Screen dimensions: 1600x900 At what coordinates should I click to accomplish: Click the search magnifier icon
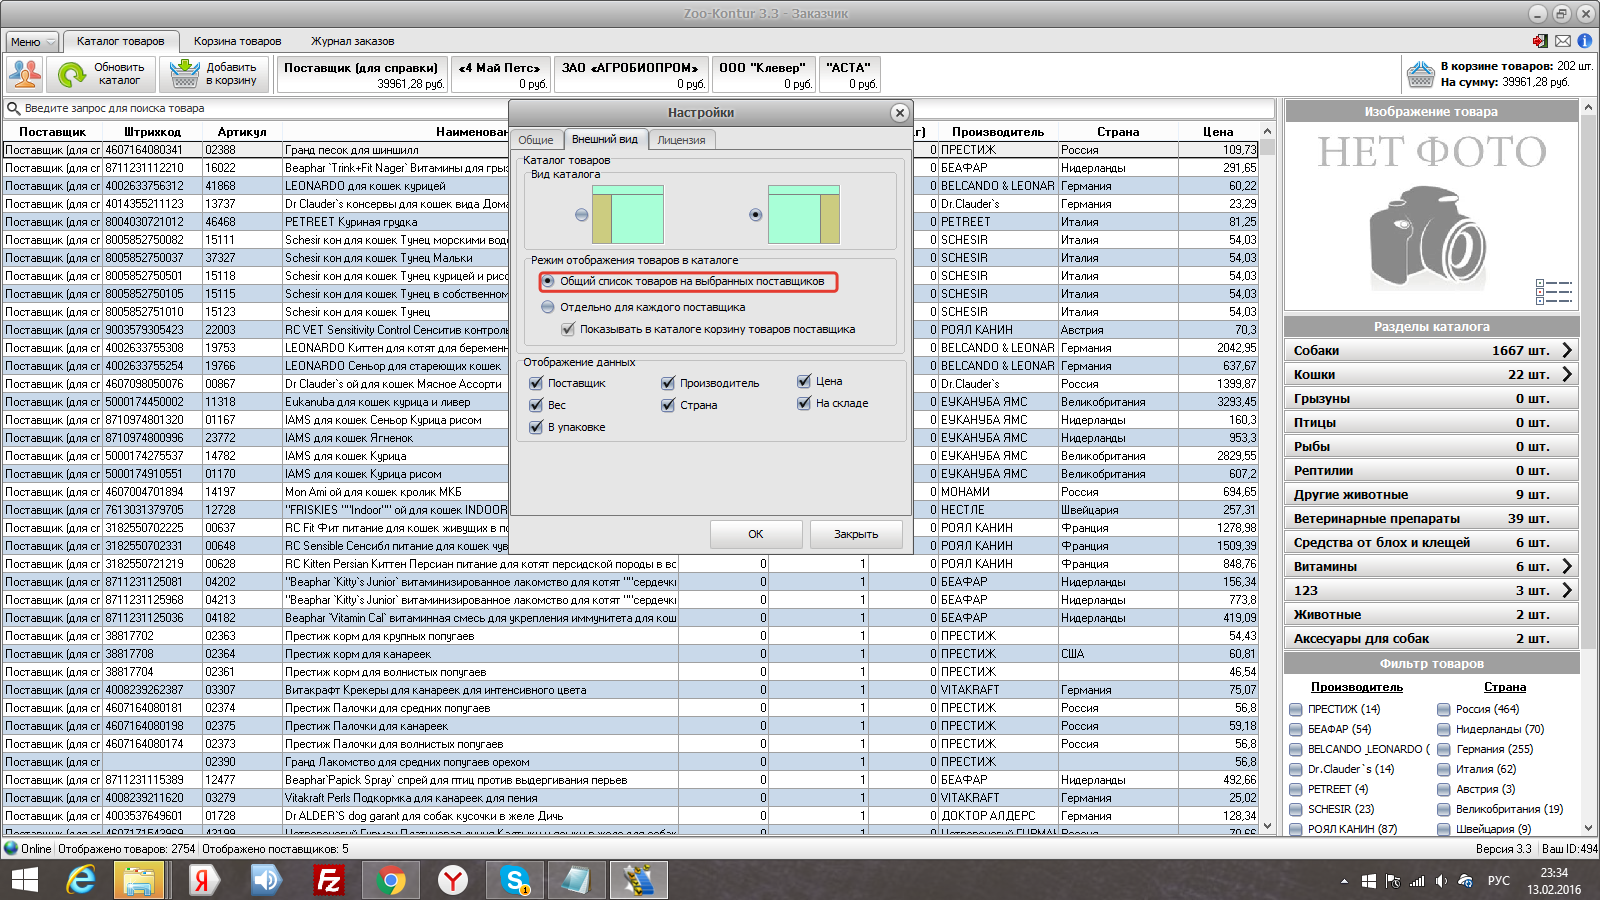pos(14,108)
